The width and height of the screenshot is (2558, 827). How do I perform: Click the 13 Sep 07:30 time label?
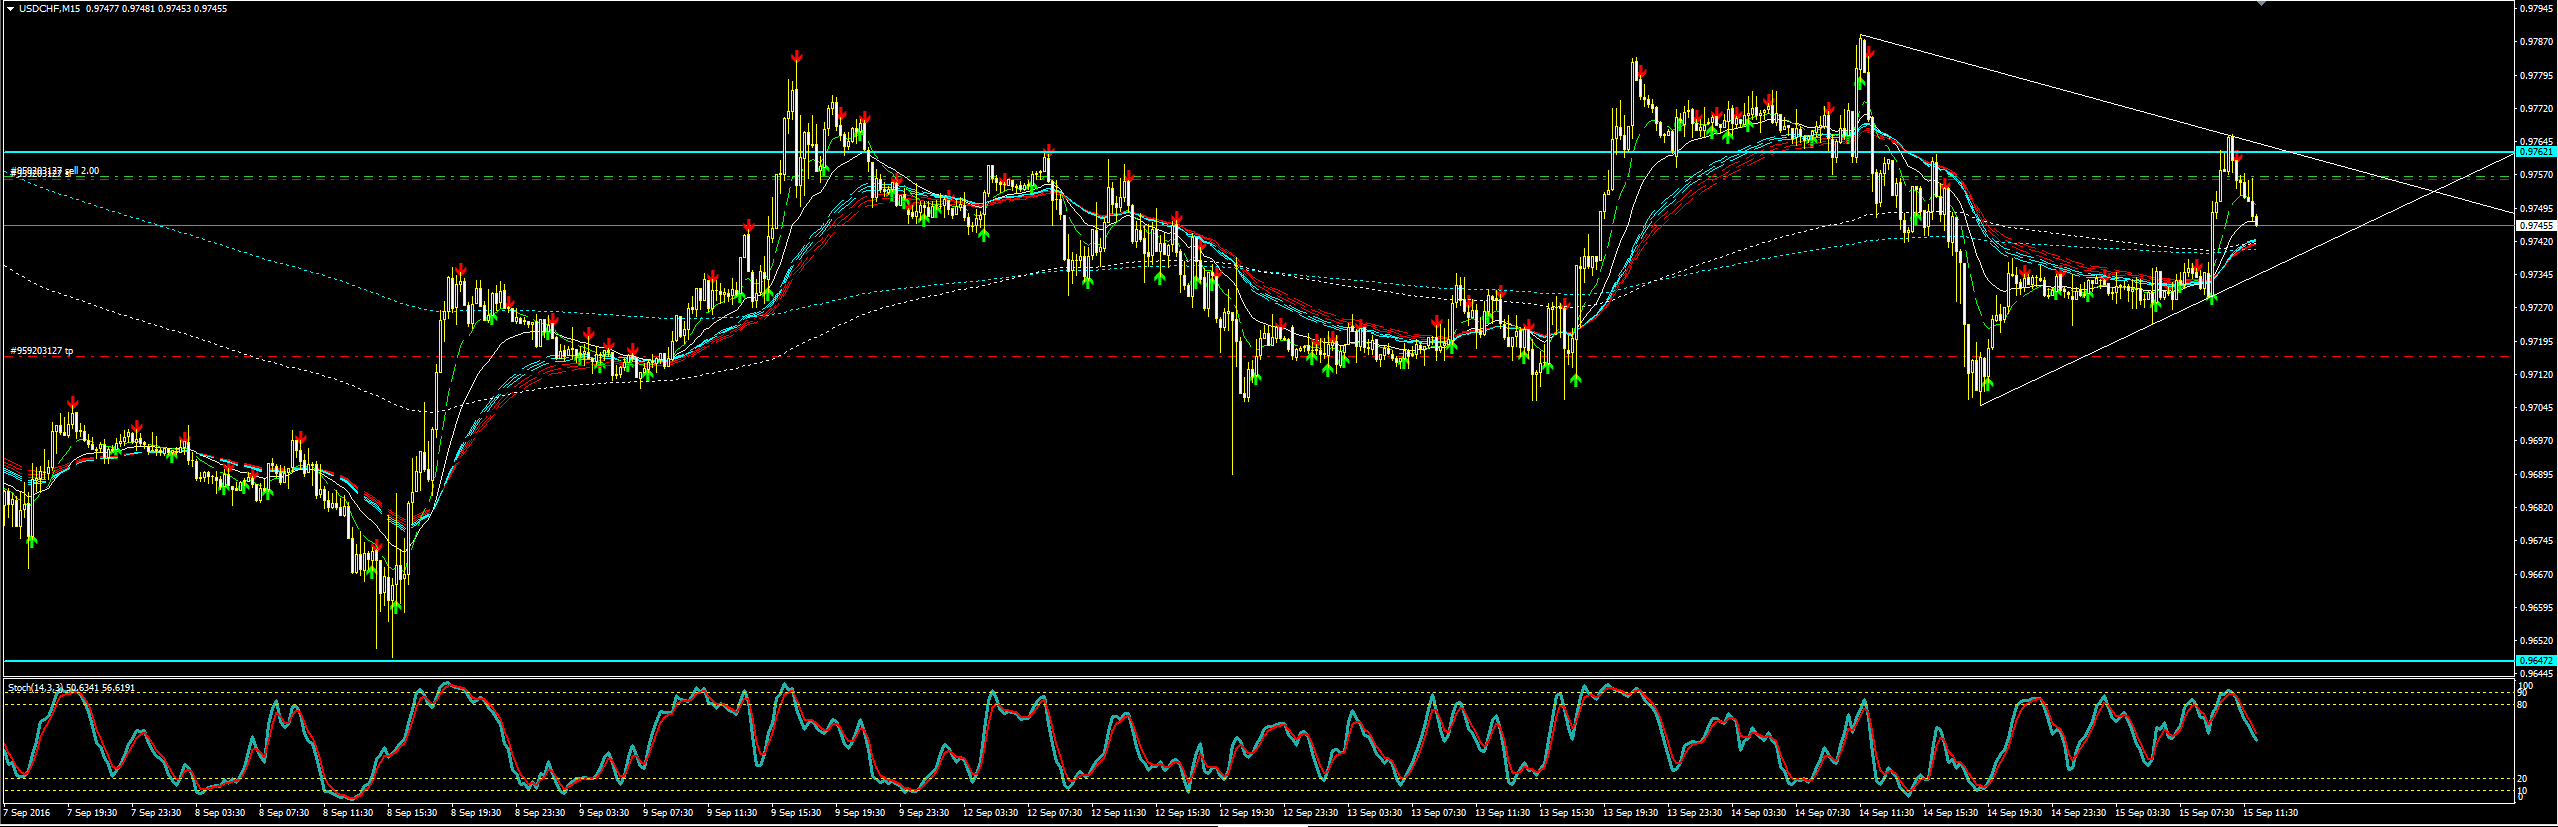pyautogui.click(x=1438, y=813)
